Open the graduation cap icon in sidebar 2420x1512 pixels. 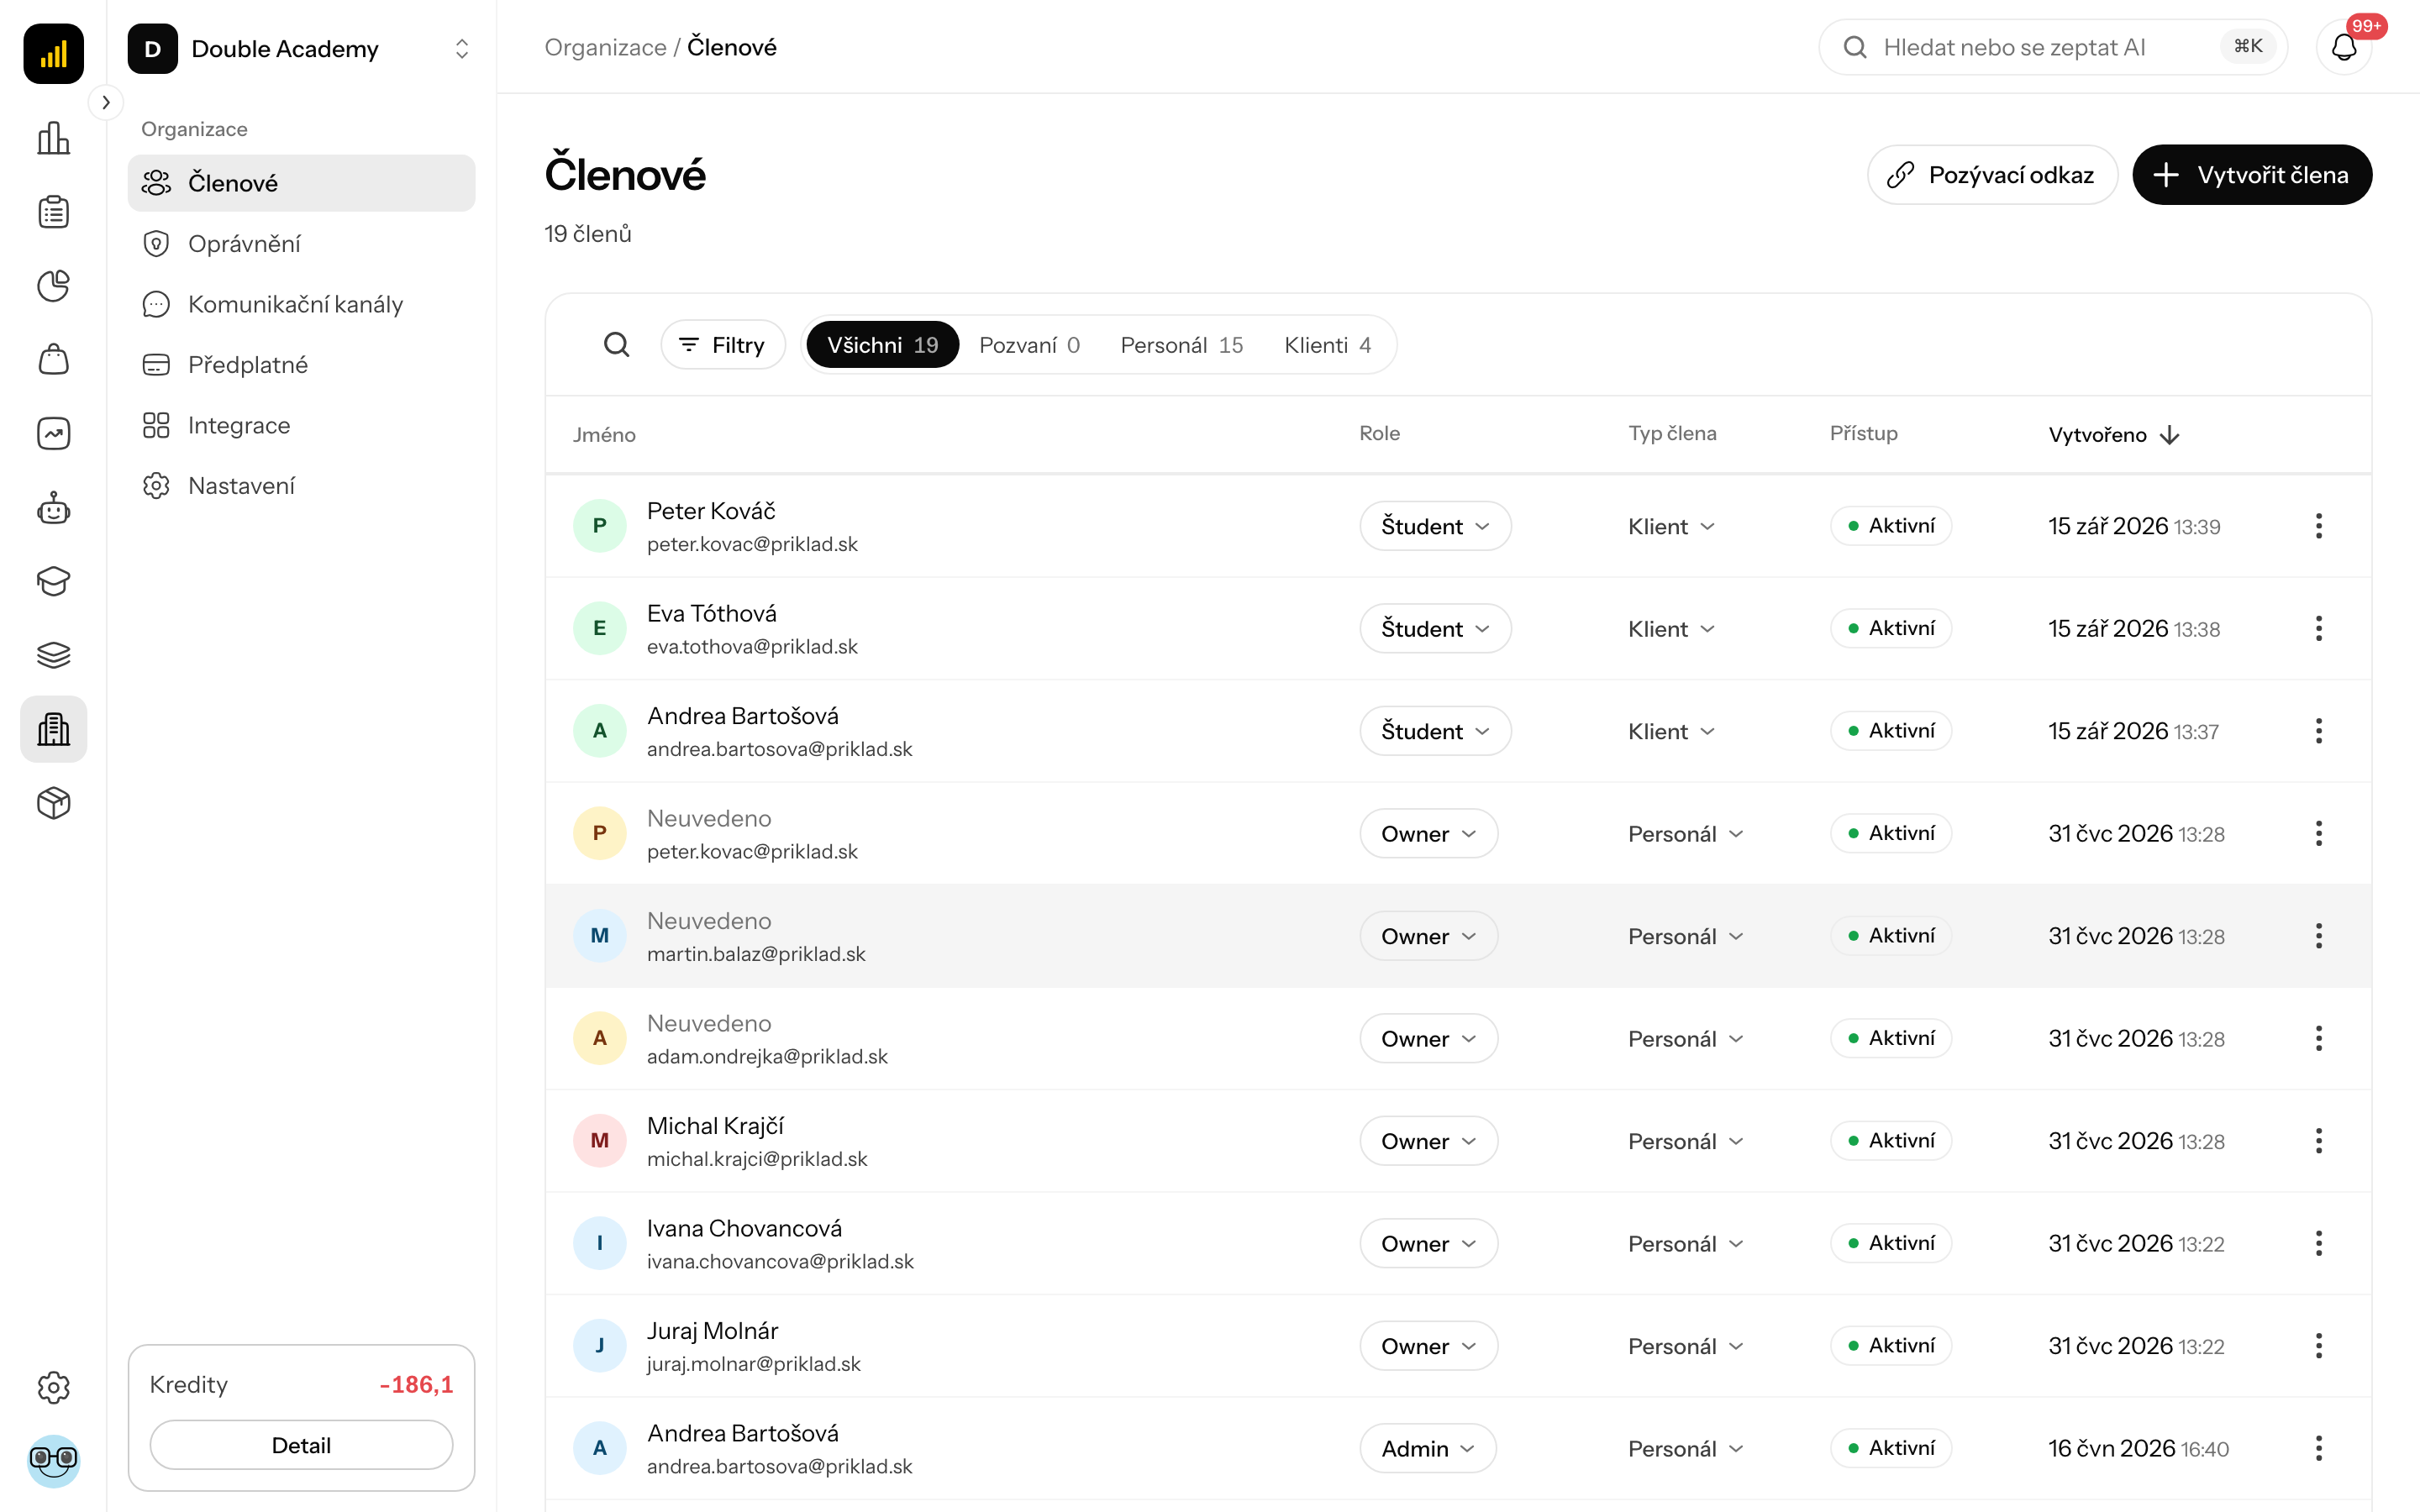(x=53, y=581)
